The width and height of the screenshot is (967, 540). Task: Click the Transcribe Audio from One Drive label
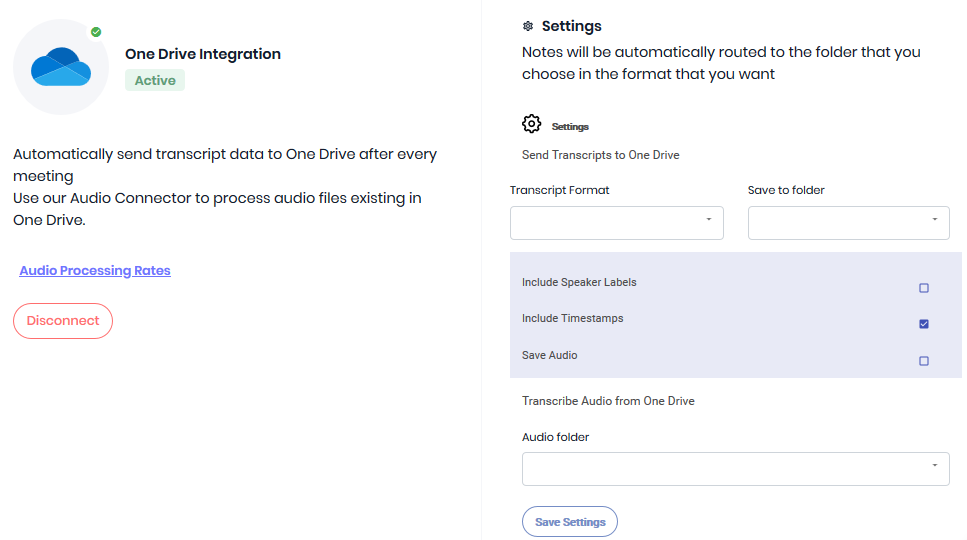click(x=608, y=401)
